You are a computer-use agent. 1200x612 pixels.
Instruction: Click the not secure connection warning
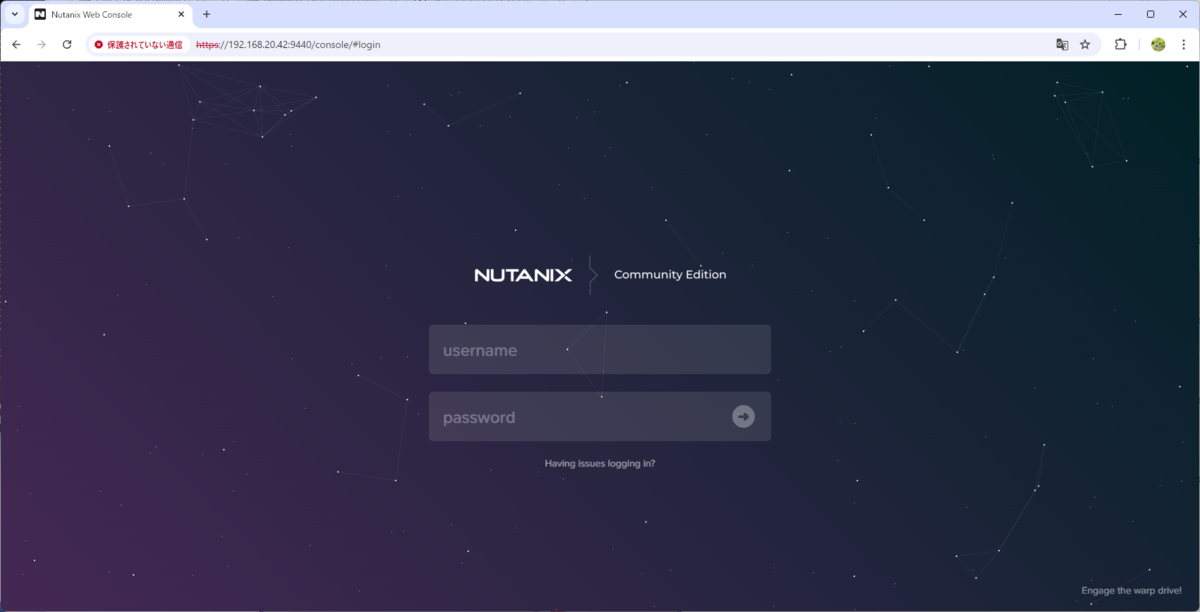pyautogui.click(x=139, y=44)
